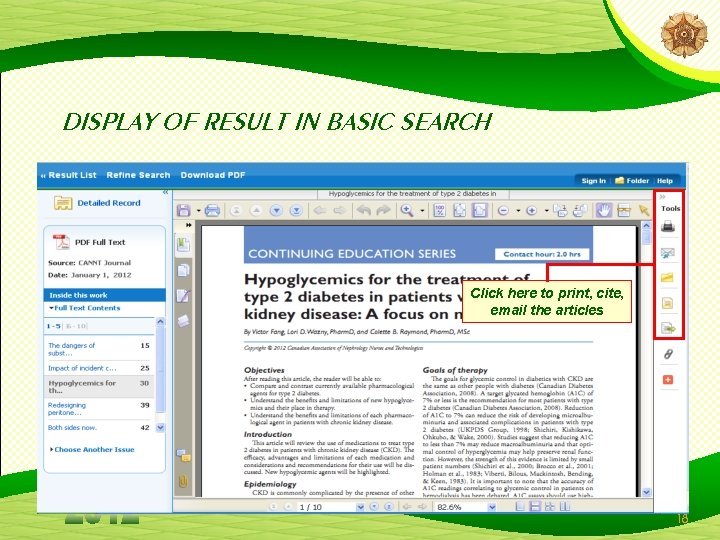
Task: Open the comments side panel icon
Action: pyautogui.click(x=183, y=455)
